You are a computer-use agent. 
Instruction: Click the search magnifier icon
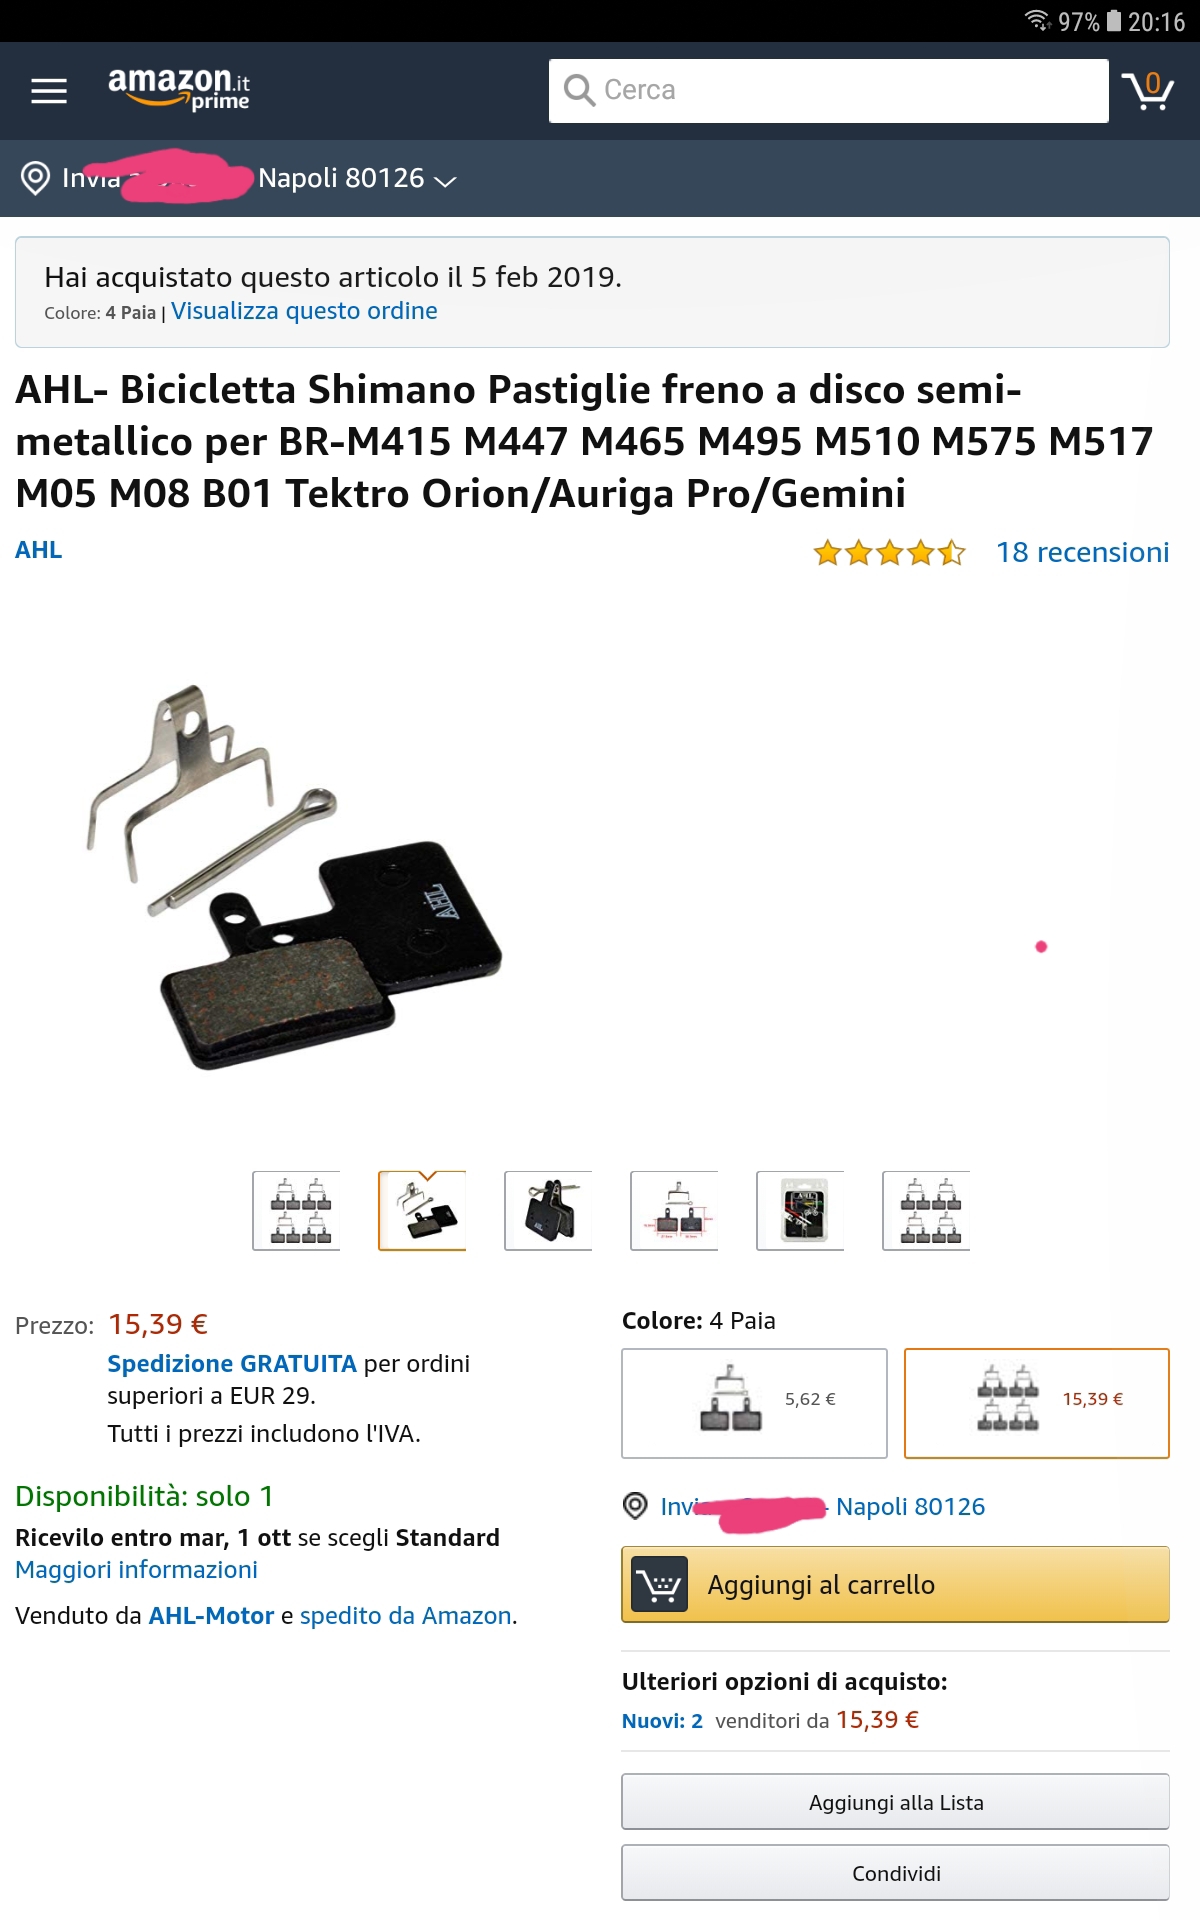[579, 90]
